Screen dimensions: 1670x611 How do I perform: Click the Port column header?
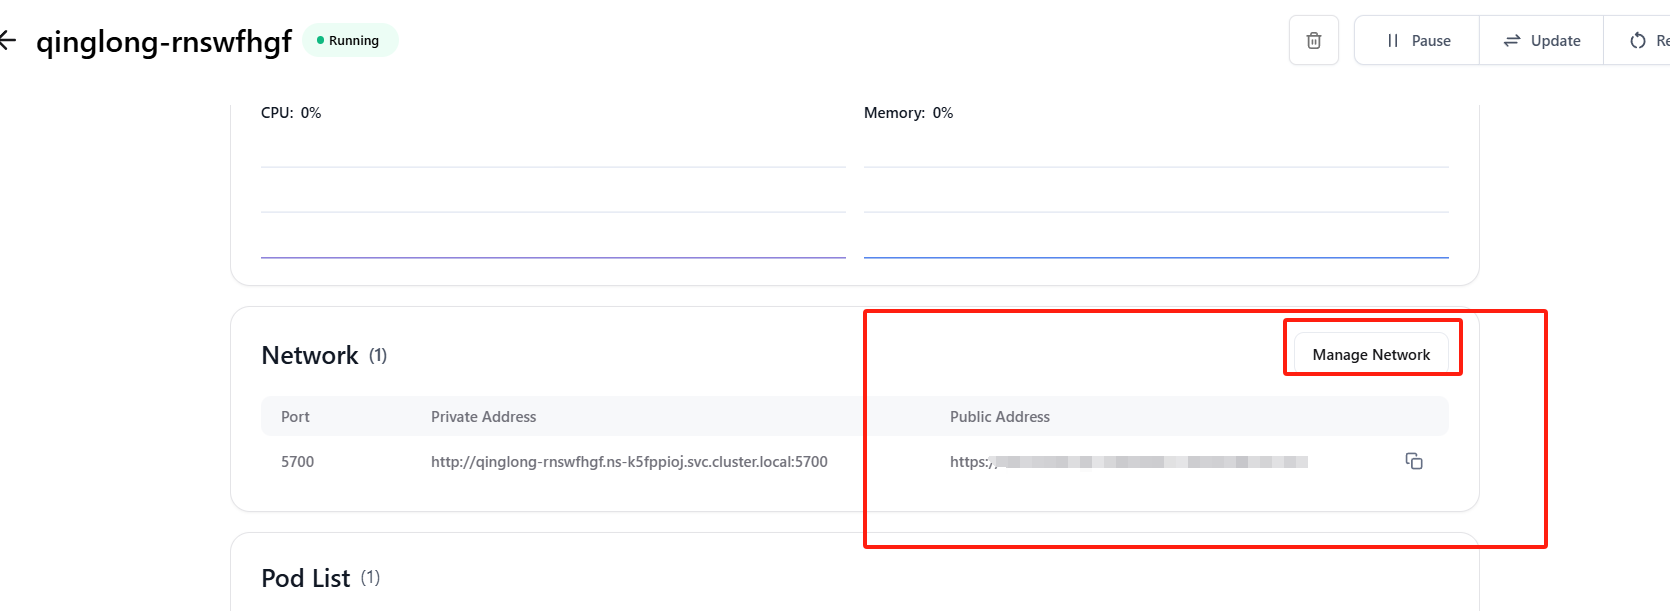pyautogui.click(x=295, y=417)
